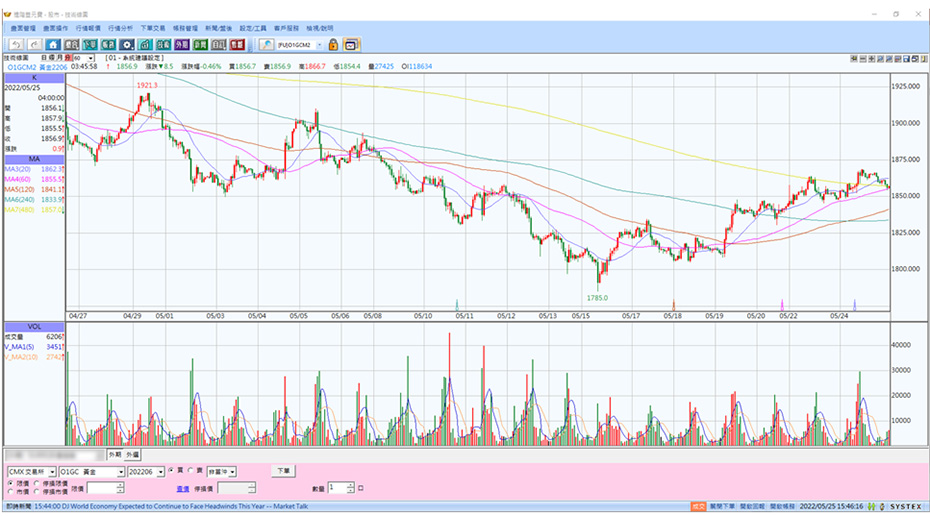930x516 pixels.
Task: Select the highlighted 分 minute period toggle
Action: click(x=68, y=58)
